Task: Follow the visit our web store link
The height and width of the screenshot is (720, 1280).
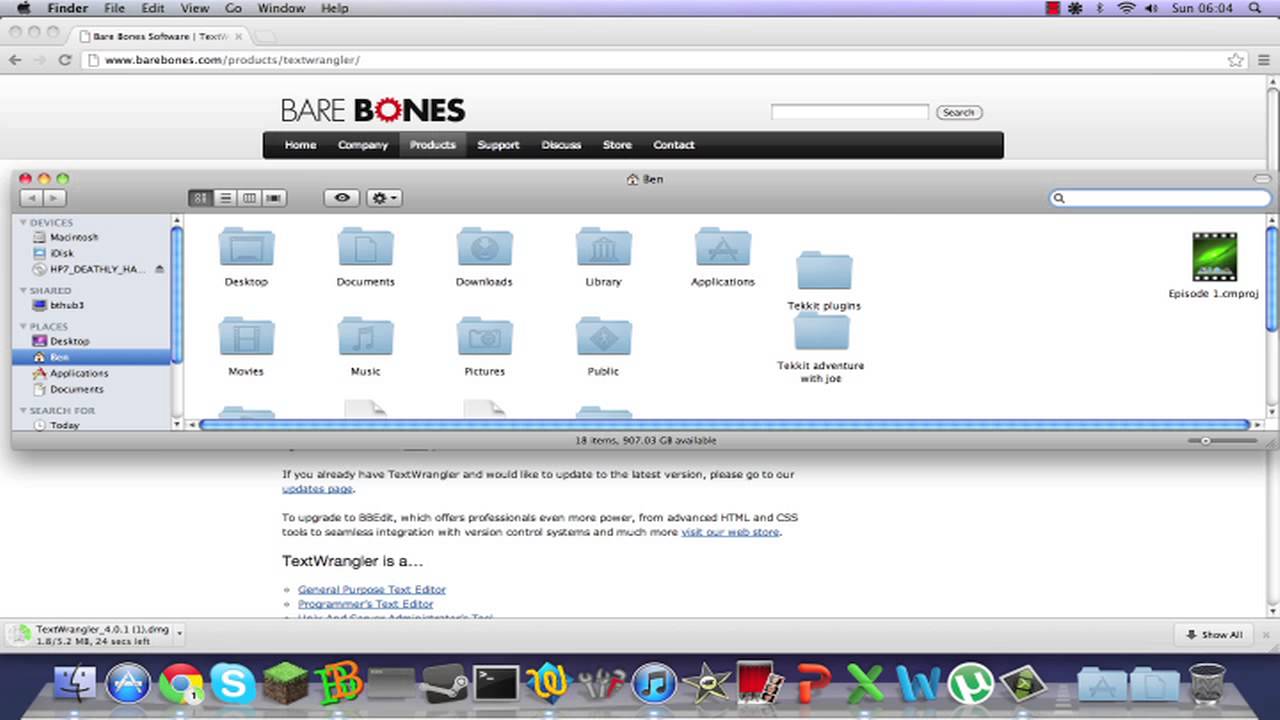Action: (x=730, y=532)
